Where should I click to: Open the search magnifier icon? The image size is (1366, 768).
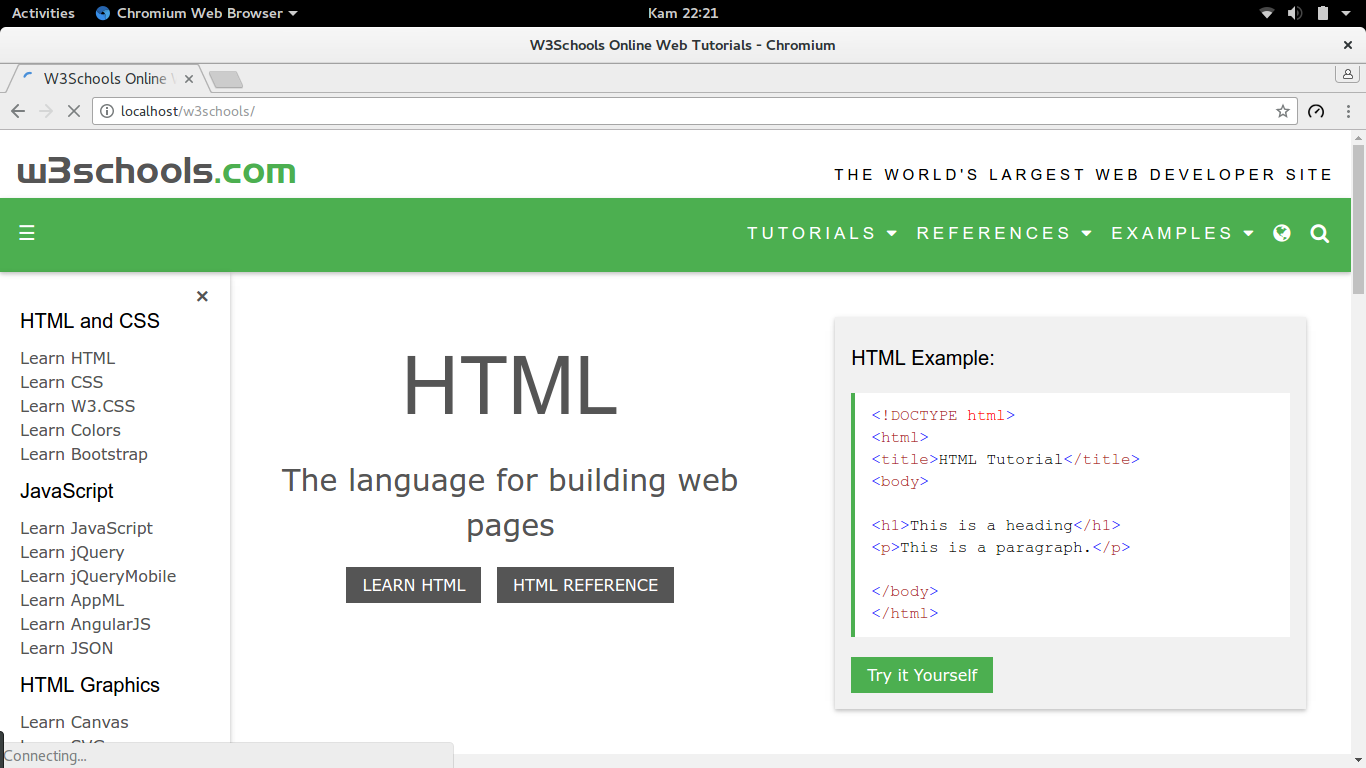pos(1320,234)
